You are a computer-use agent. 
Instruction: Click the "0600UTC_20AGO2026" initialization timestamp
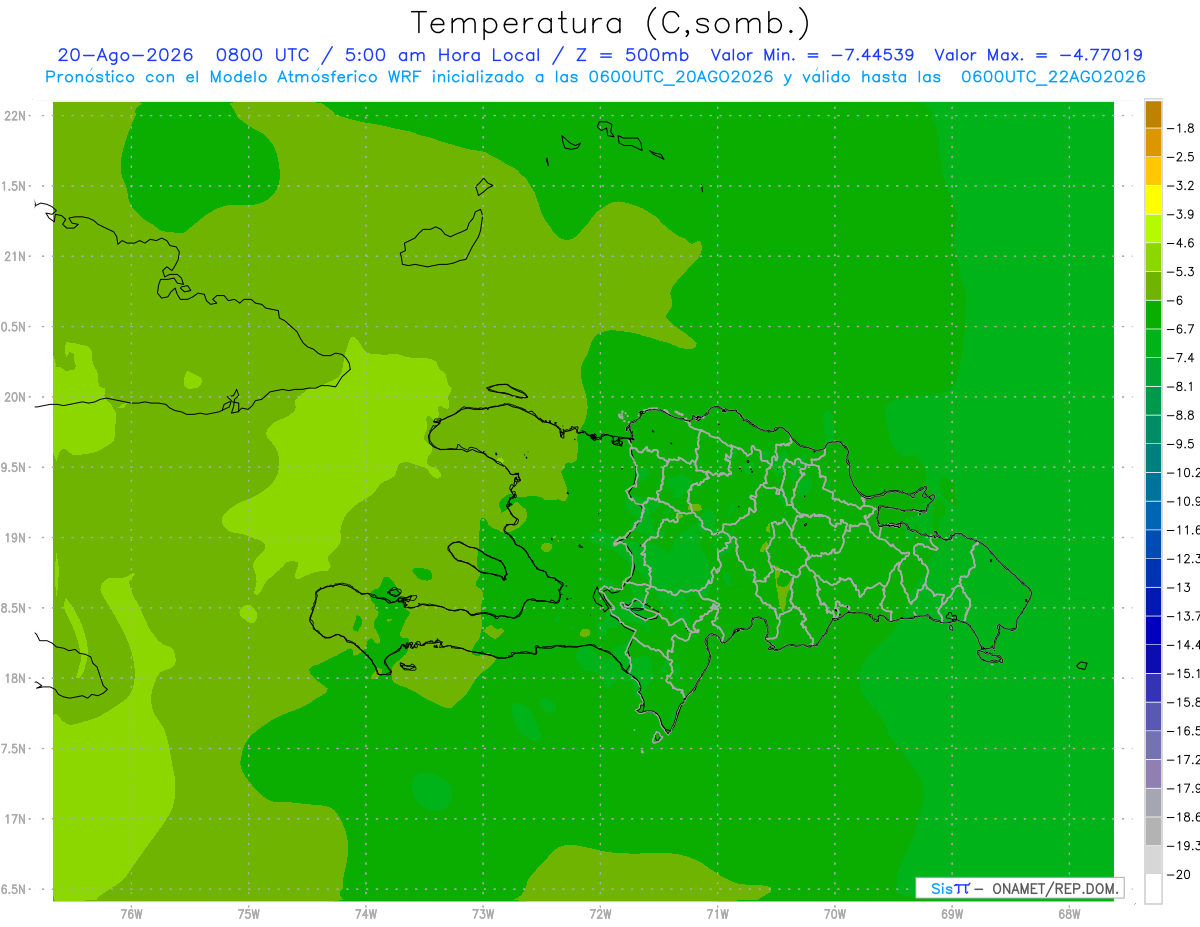681,77
